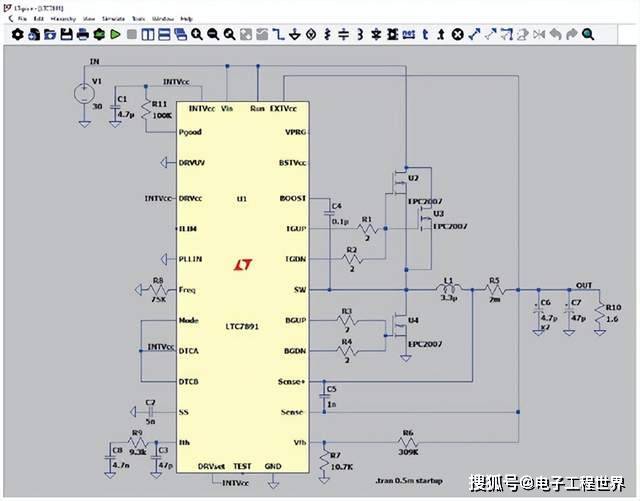The image size is (640, 501).
Task: Run the simulation with green play icon
Action: pos(116,34)
